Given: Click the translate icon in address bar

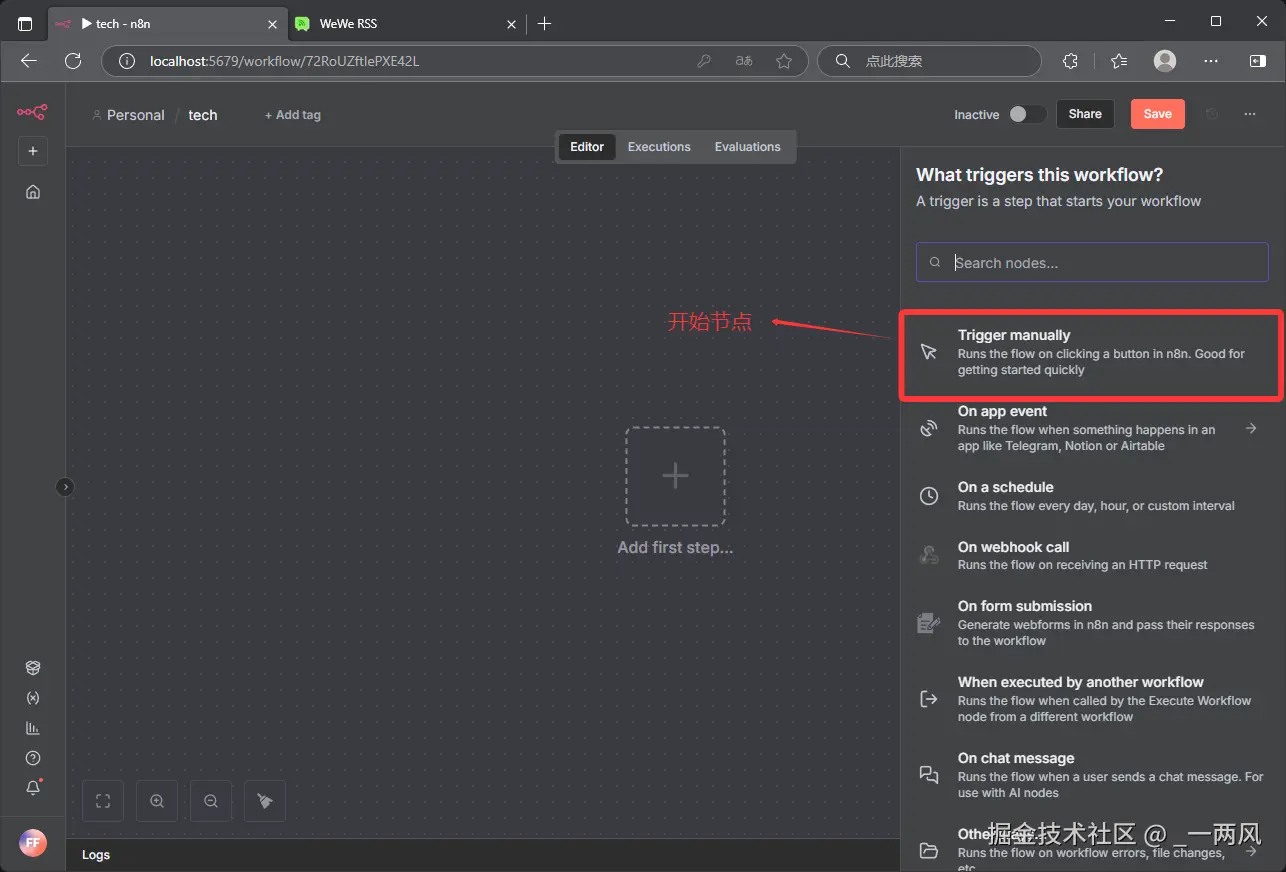Looking at the screenshot, I should tap(744, 61).
